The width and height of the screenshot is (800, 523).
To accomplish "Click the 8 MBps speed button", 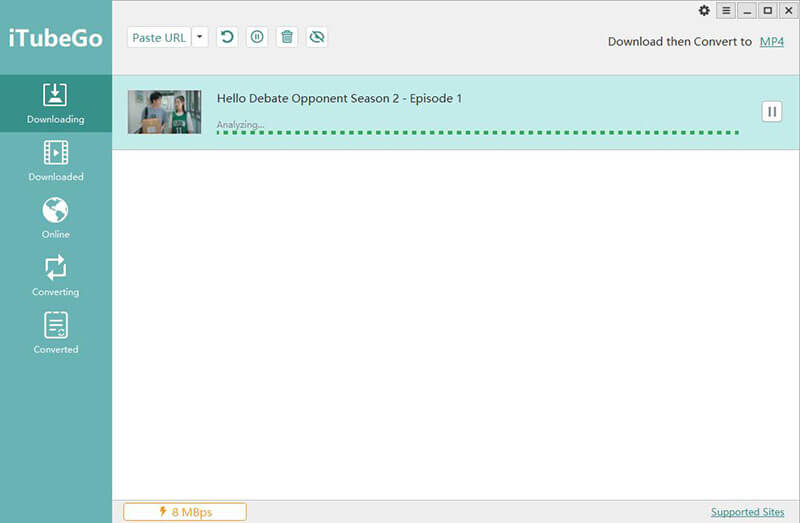I will click(x=185, y=512).
